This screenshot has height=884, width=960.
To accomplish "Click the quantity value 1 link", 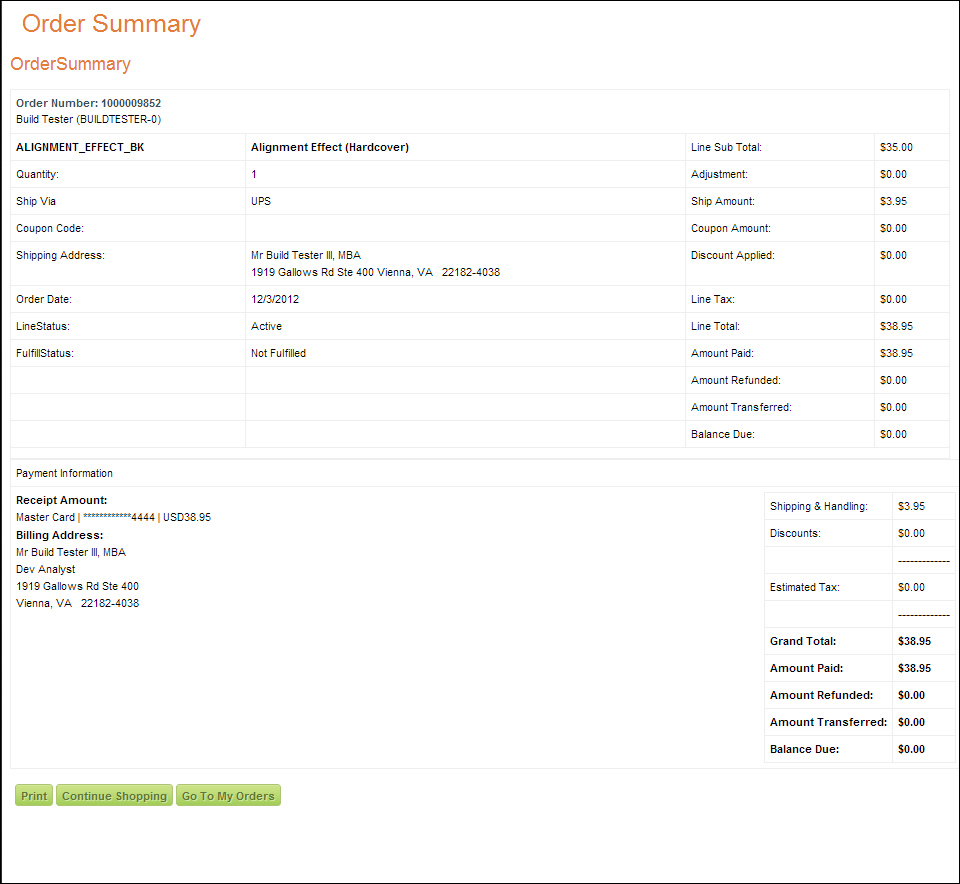I will (254, 174).
